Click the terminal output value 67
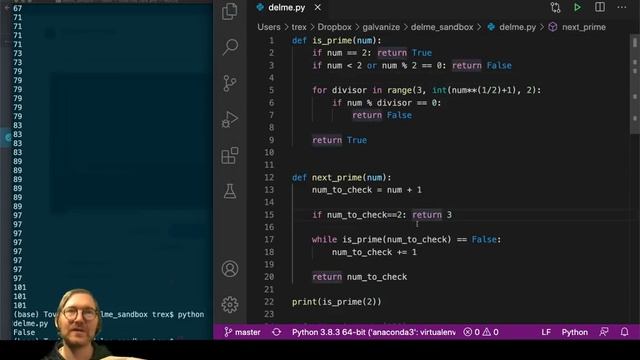 coord(17,8)
